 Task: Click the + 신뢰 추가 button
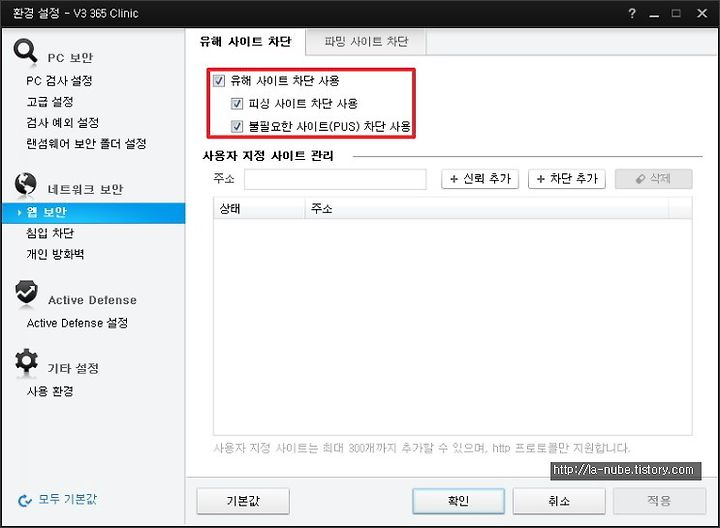click(480, 179)
